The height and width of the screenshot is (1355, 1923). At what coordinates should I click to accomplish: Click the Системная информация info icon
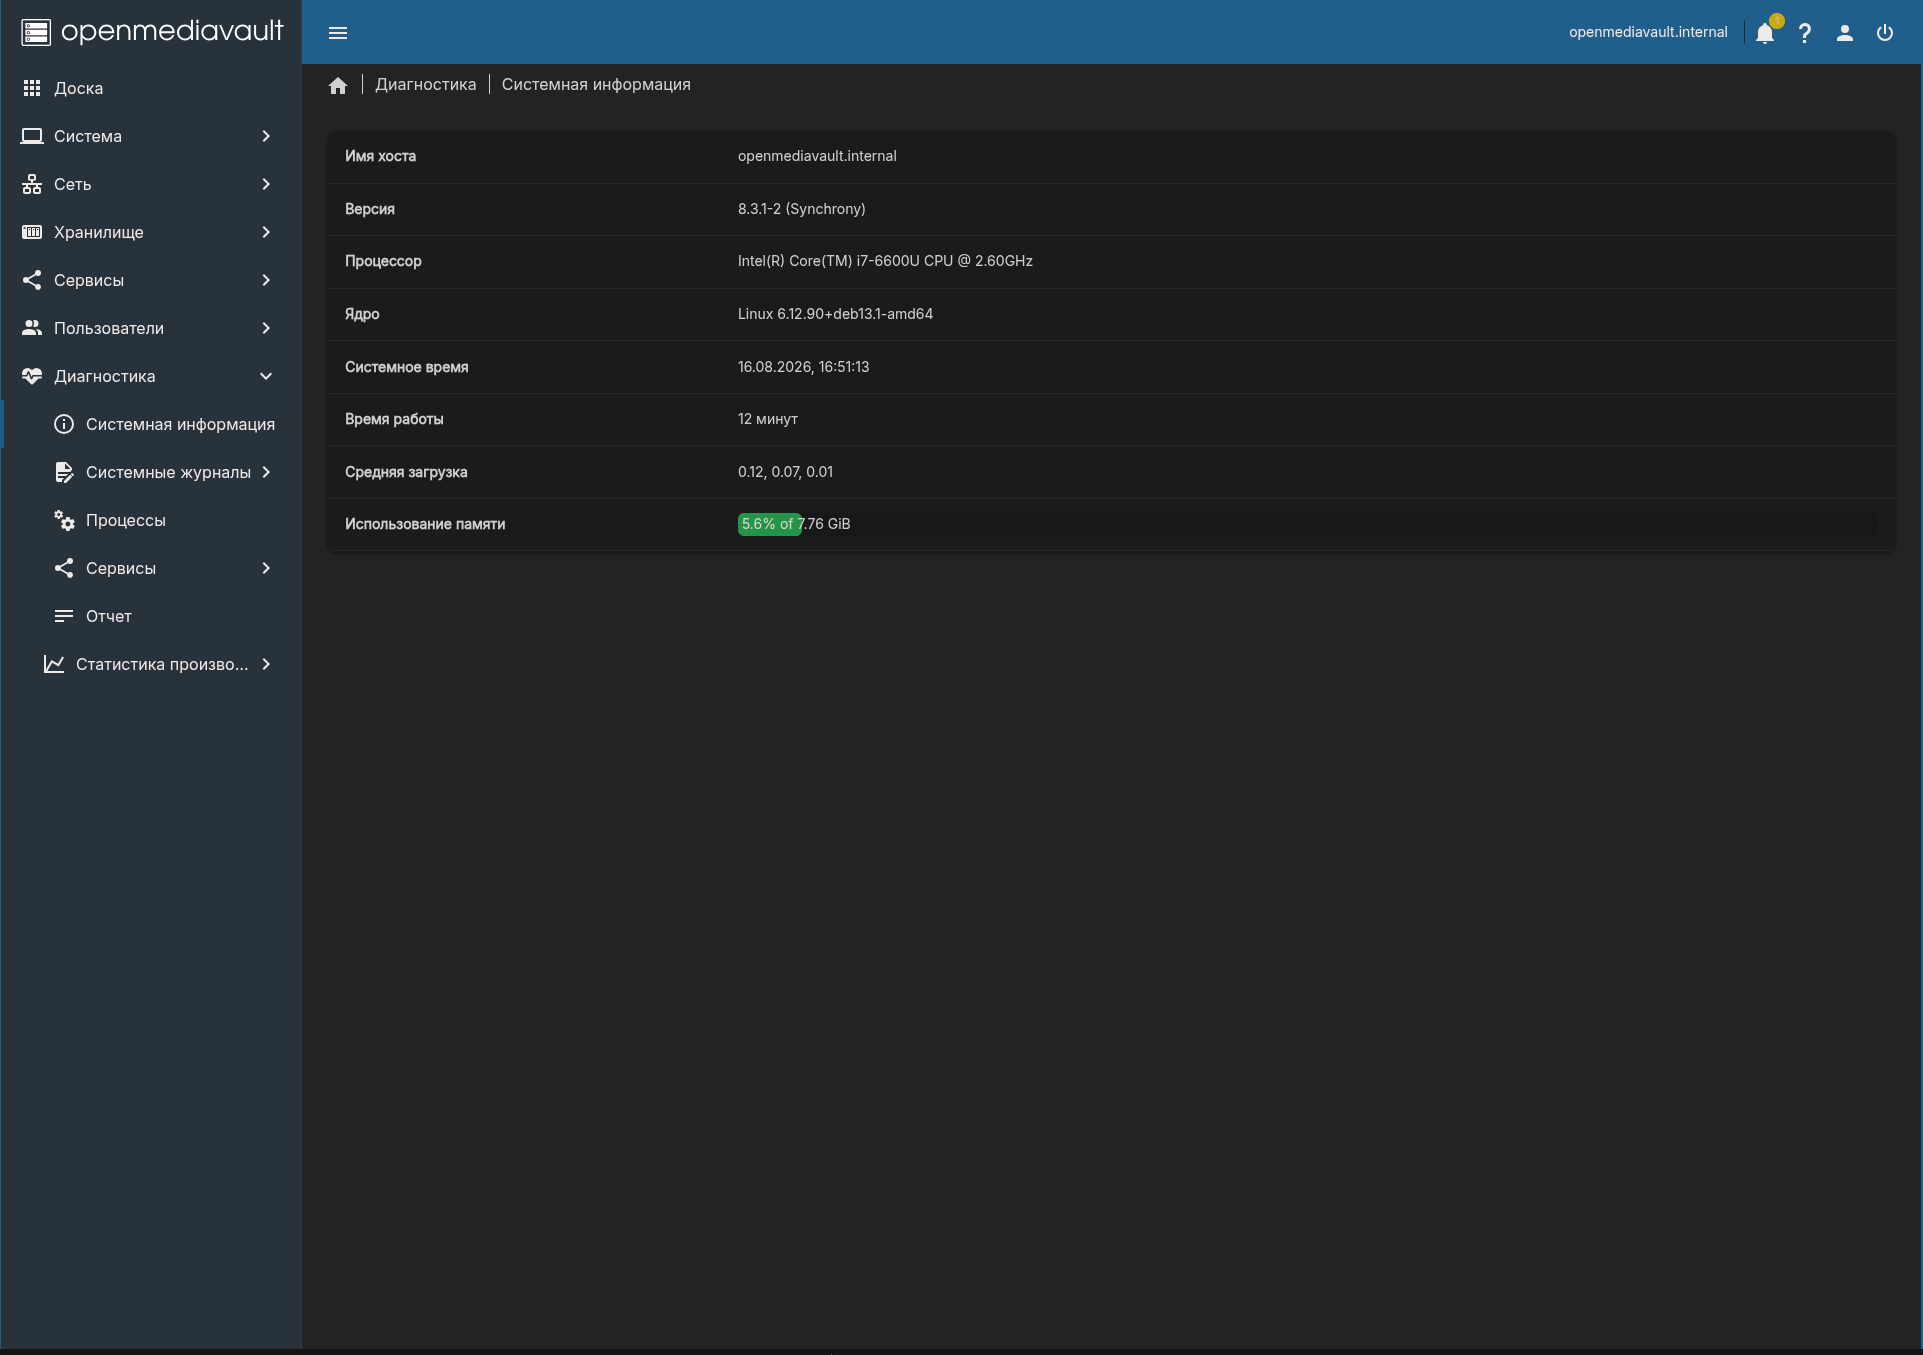coord(64,424)
